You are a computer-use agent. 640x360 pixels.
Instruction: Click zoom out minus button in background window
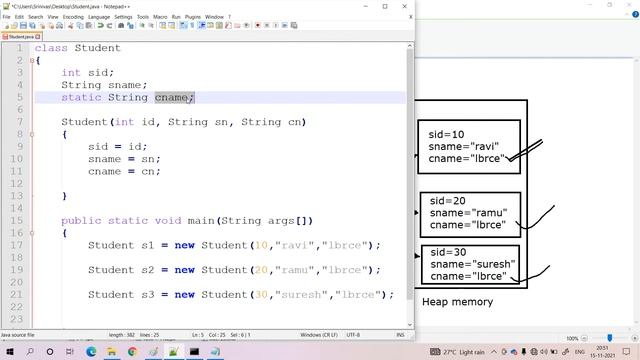(584, 338)
